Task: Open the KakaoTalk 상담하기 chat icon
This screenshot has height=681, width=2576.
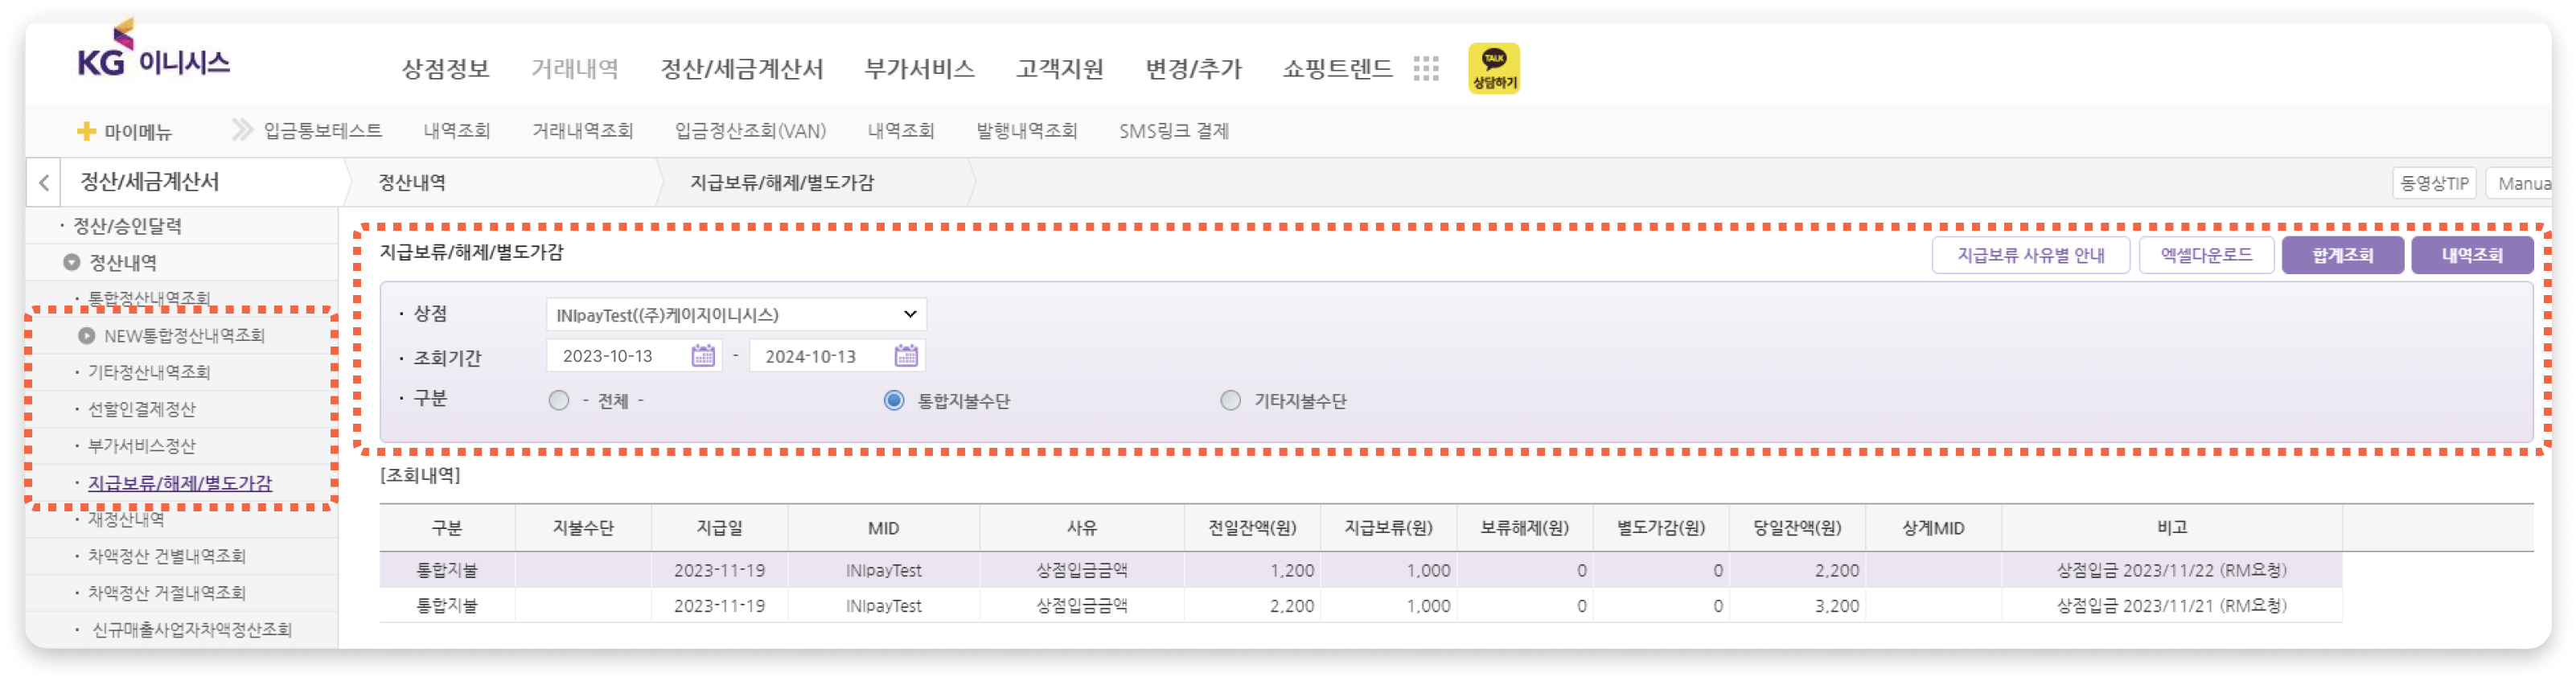Action: [x=1493, y=68]
